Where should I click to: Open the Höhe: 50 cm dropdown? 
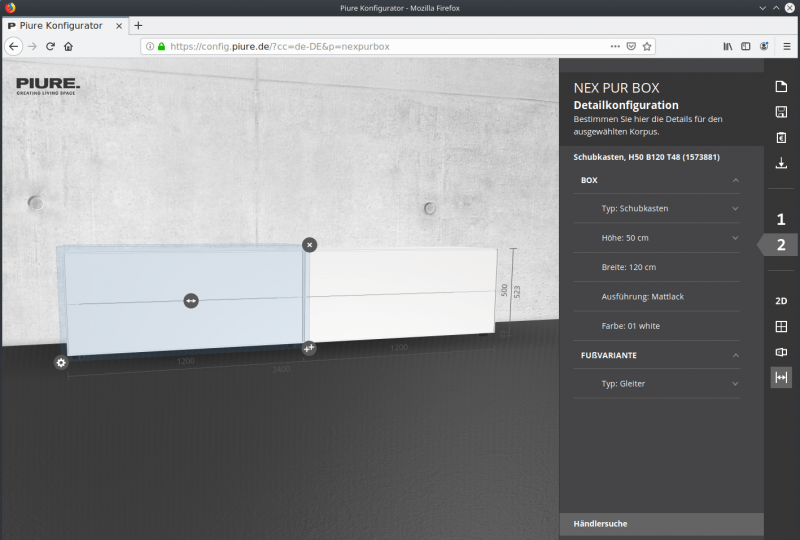[656, 238]
